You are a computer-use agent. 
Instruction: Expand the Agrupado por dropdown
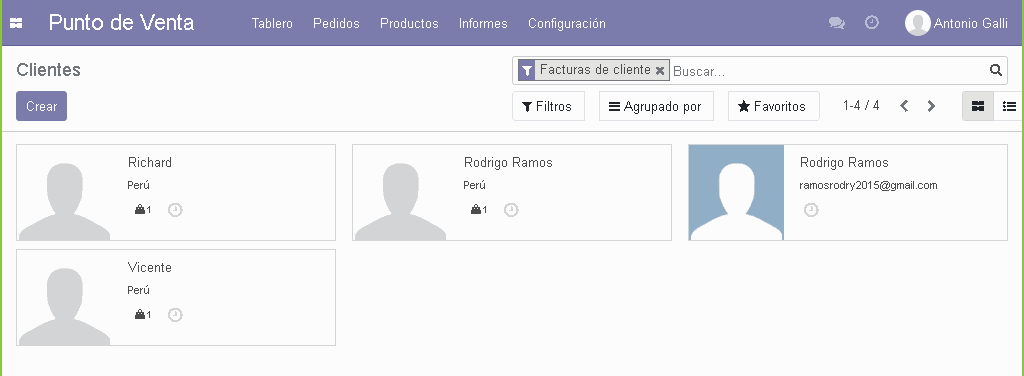[656, 106]
